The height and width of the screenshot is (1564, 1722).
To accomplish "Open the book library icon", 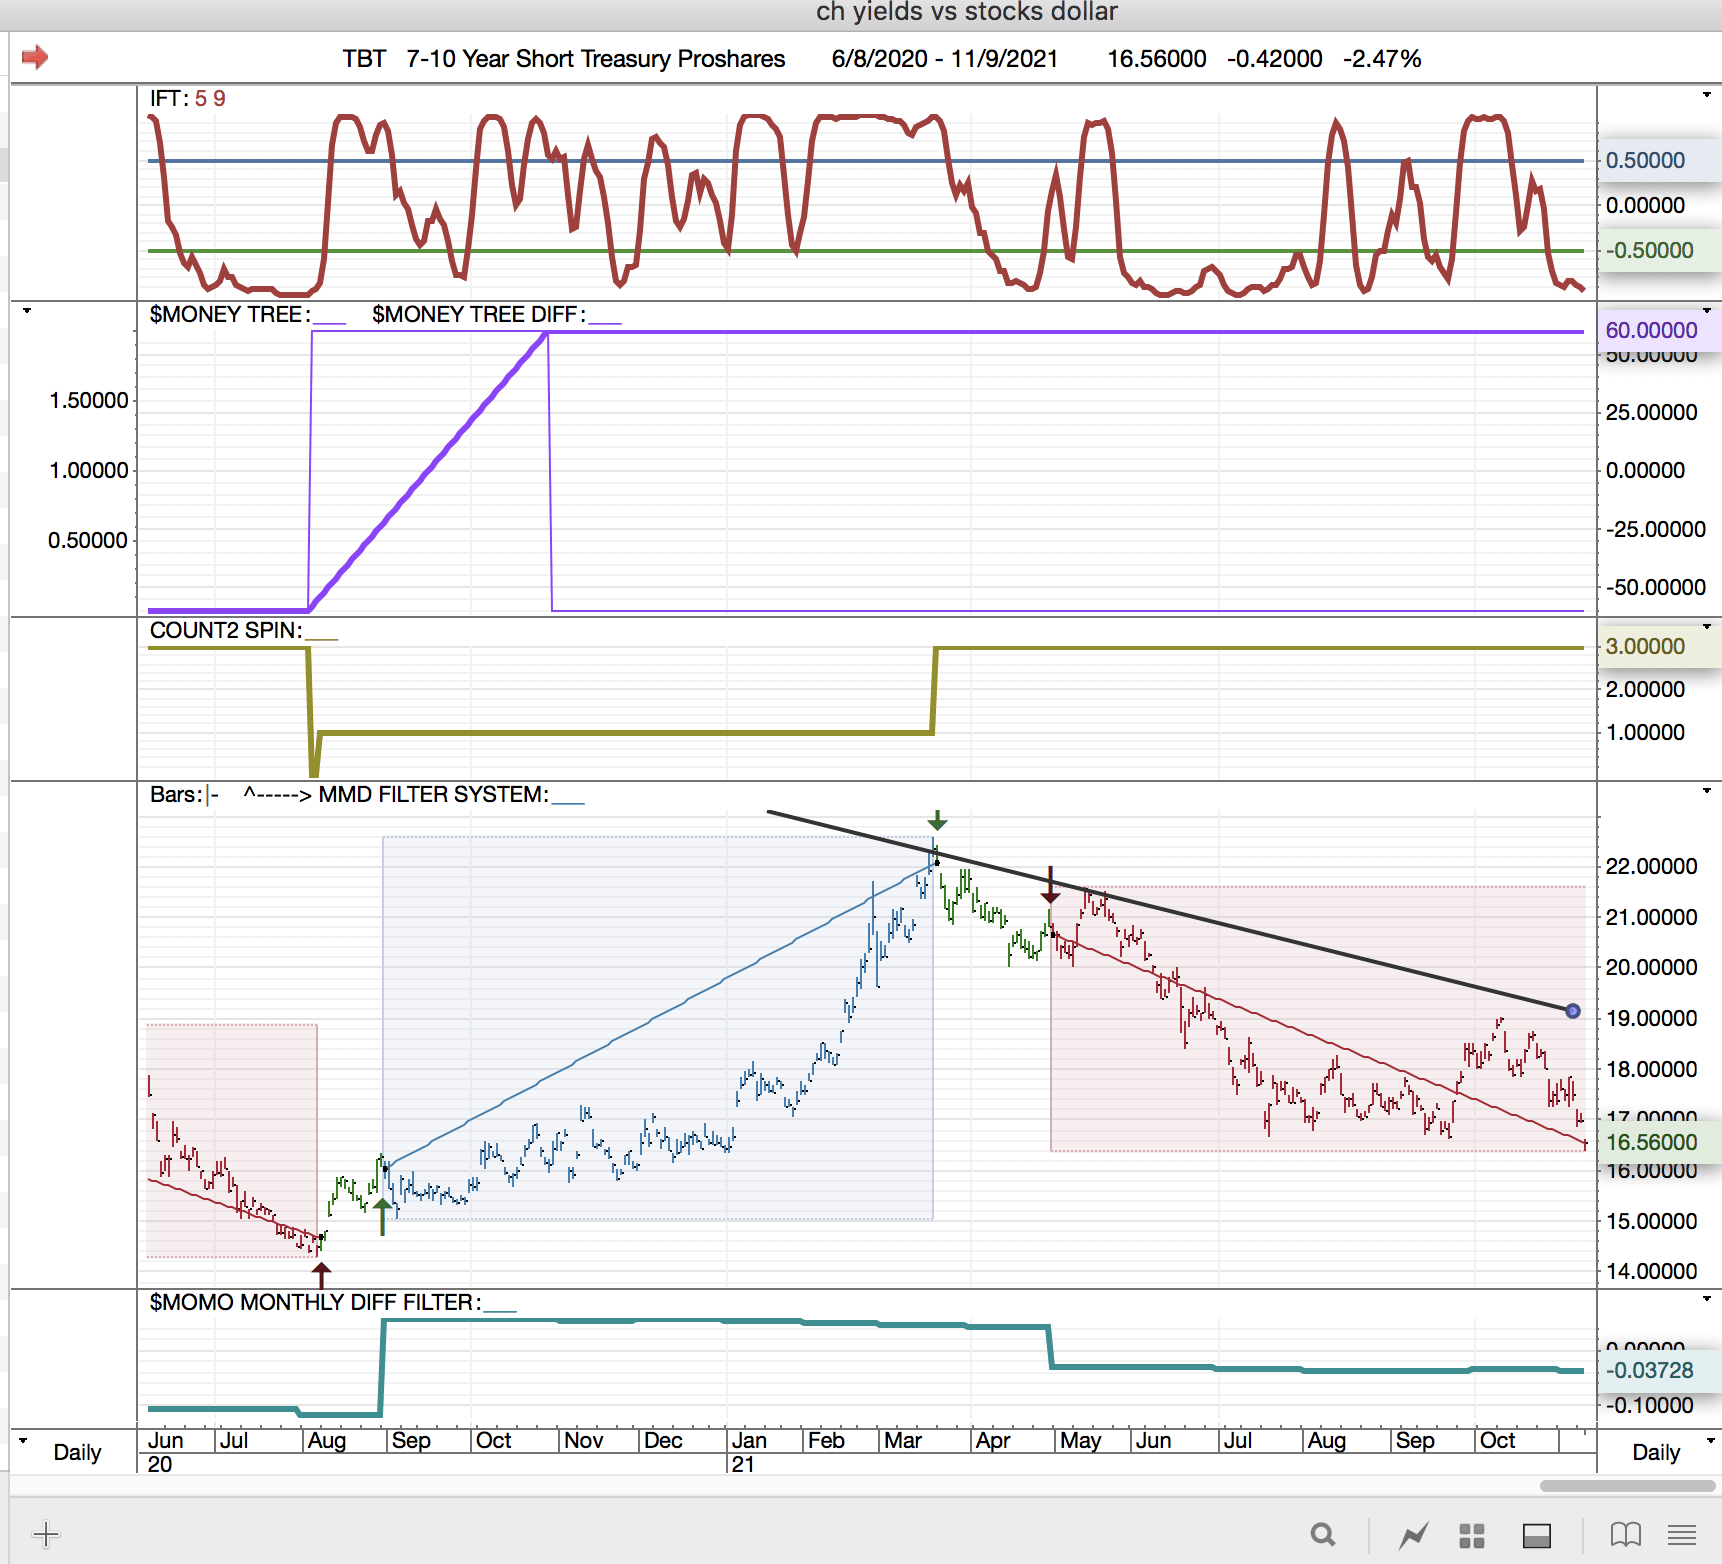I will pos(1625,1534).
